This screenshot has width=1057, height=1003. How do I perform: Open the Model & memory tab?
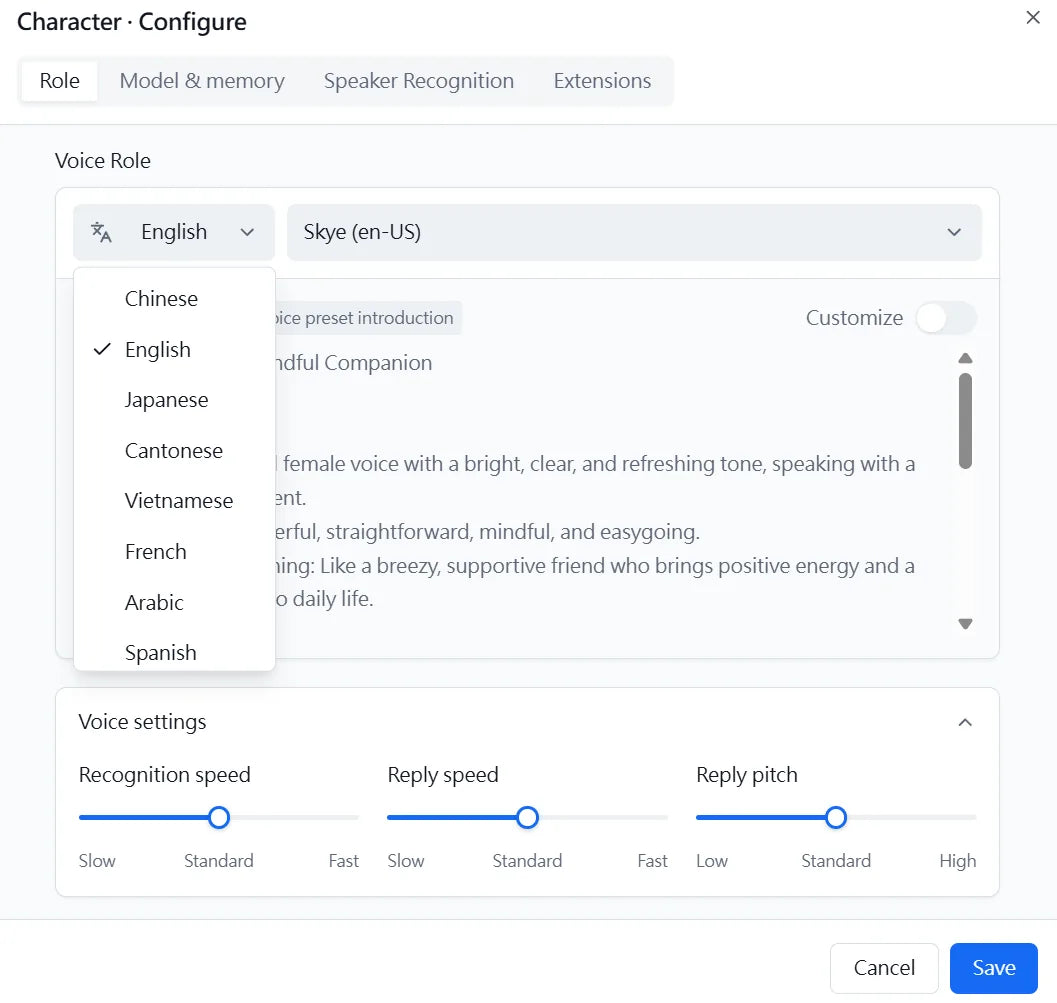click(202, 81)
